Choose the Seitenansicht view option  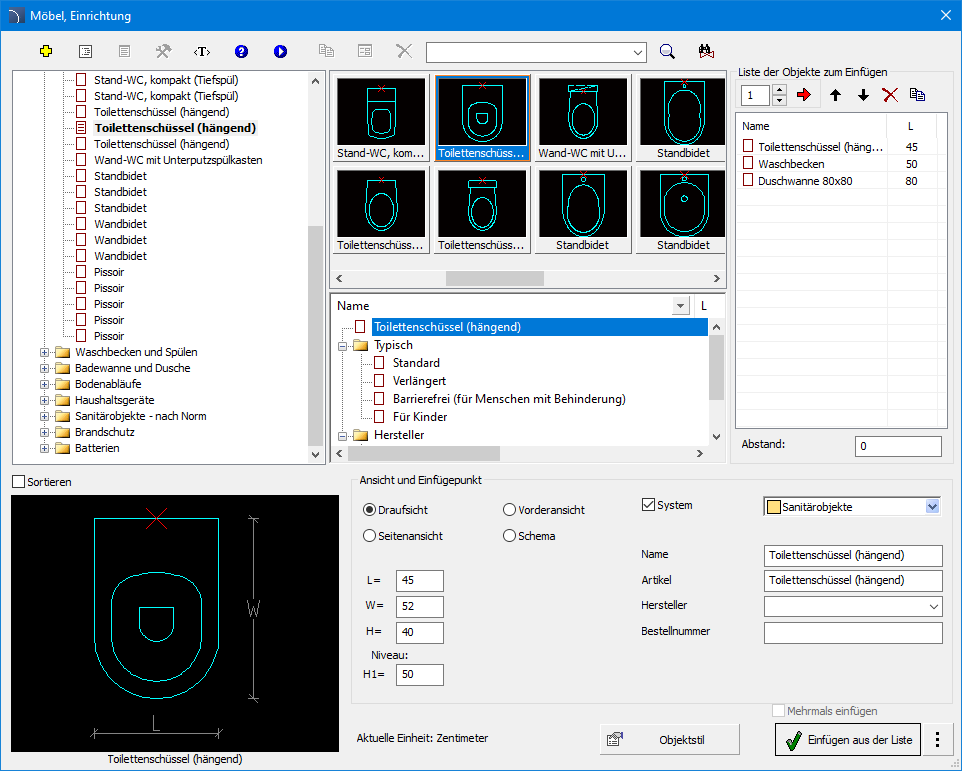[x=369, y=535]
